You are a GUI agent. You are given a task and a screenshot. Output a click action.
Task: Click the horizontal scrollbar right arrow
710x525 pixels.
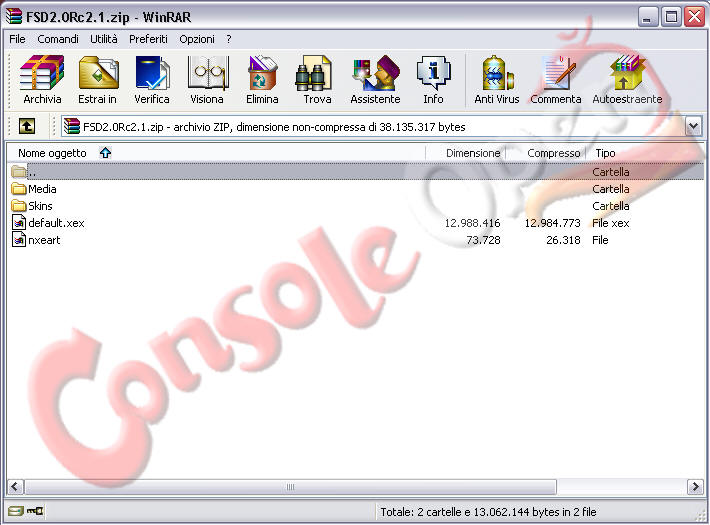point(695,487)
